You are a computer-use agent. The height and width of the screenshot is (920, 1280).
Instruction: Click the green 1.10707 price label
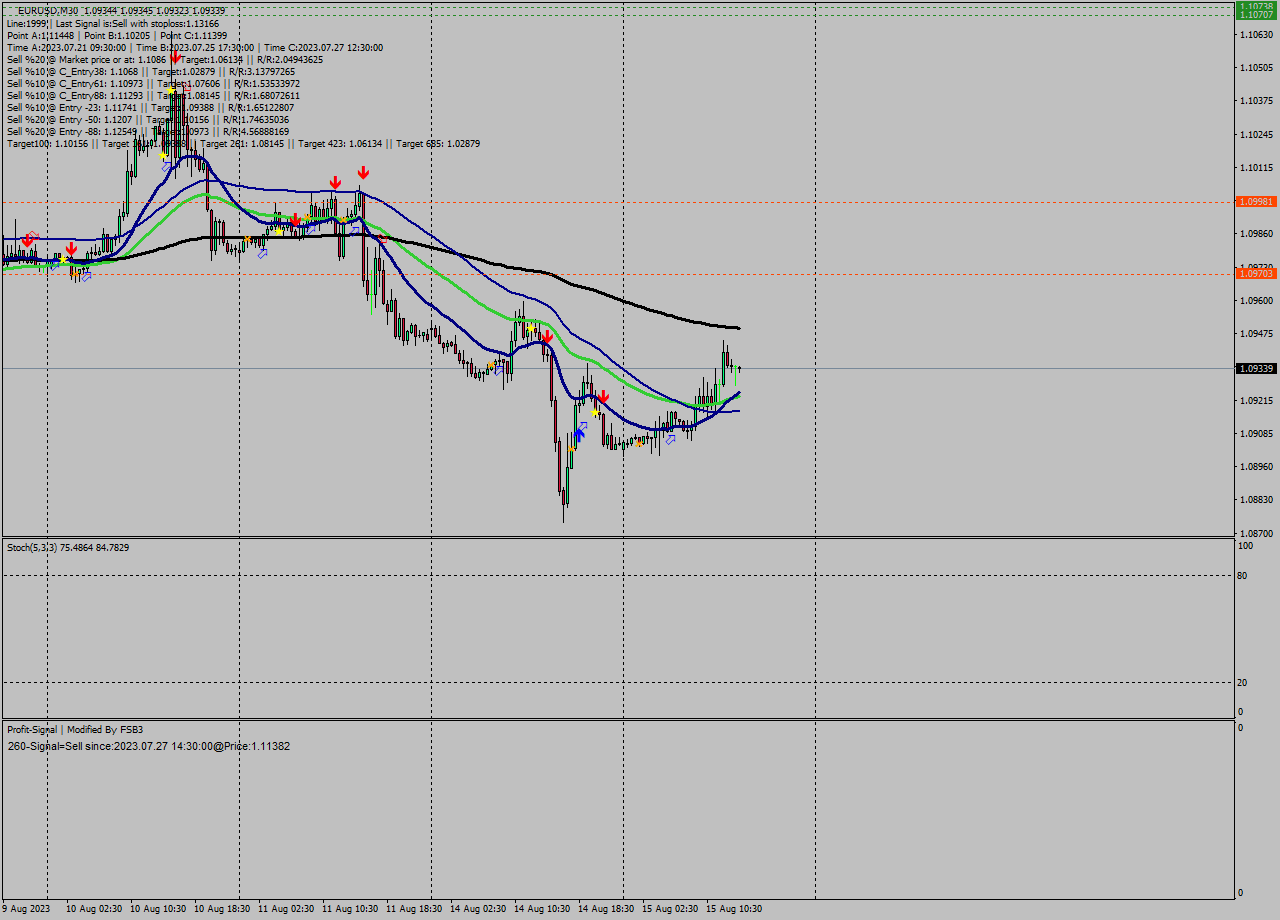[1256, 17]
